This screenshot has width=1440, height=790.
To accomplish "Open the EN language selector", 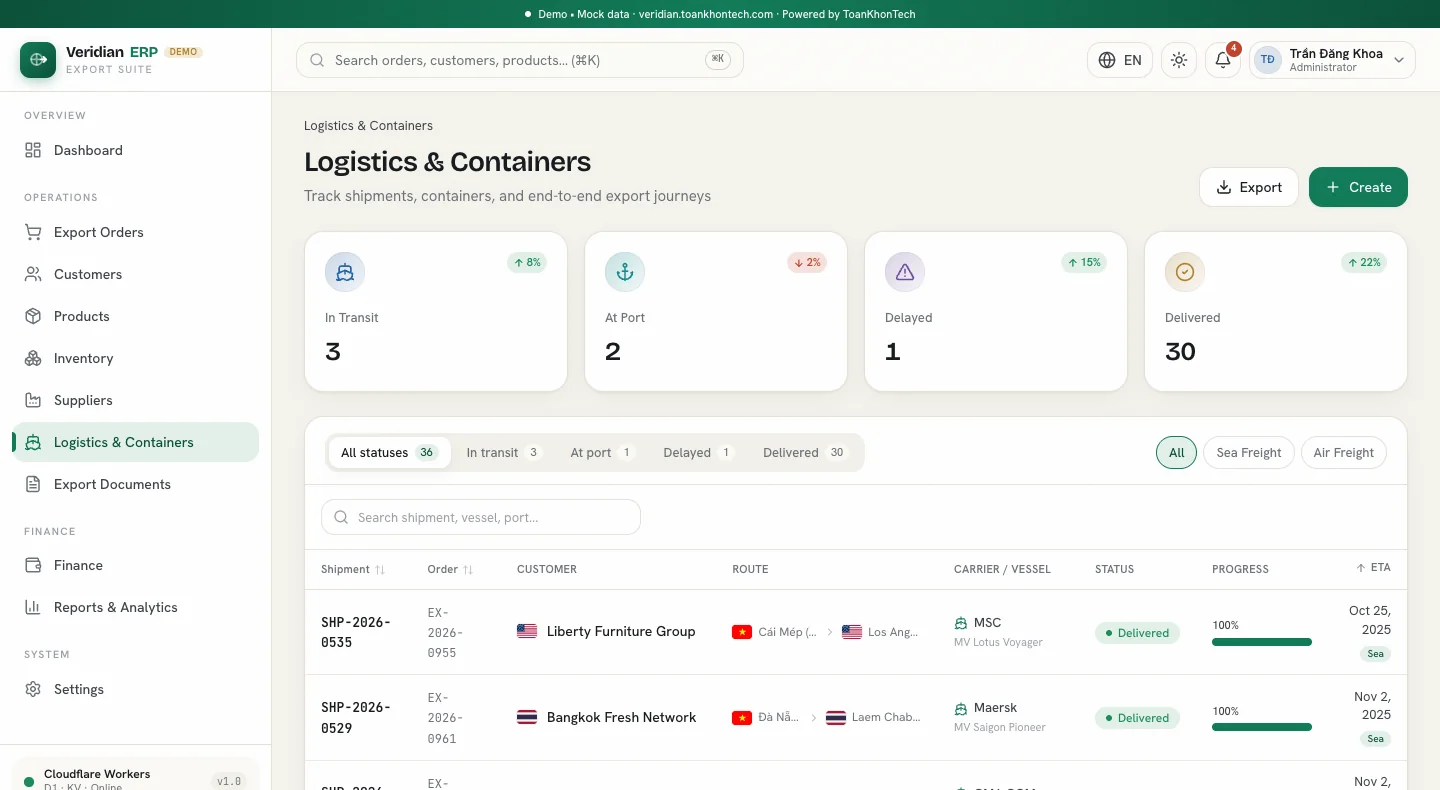I will pos(1120,60).
